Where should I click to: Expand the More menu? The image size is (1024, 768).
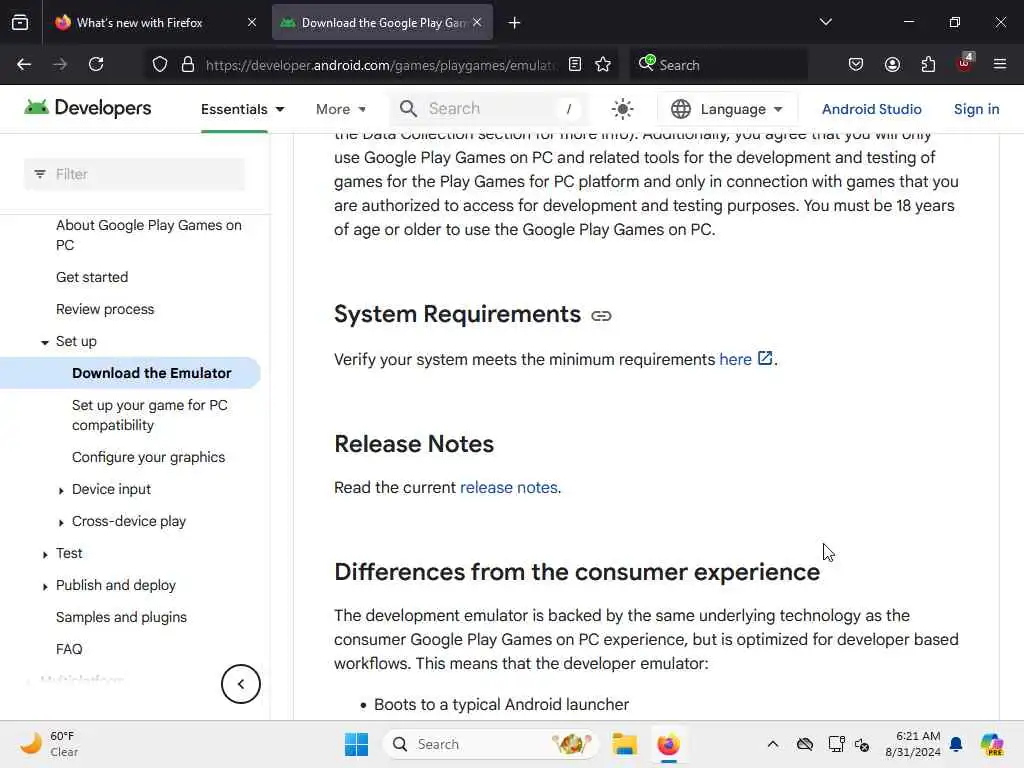pos(341,109)
